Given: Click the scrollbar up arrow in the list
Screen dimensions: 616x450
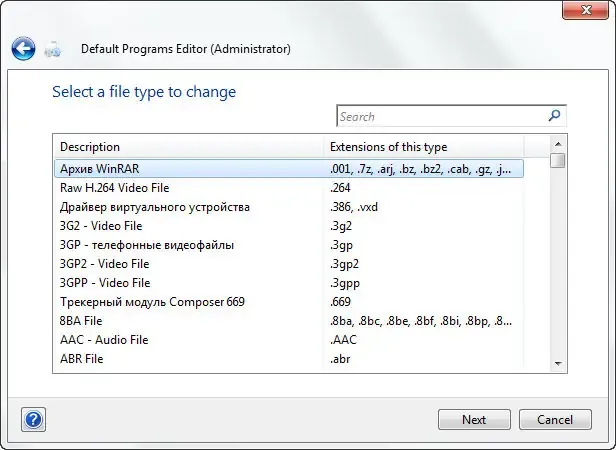Looking at the screenshot, I should click(557, 142).
